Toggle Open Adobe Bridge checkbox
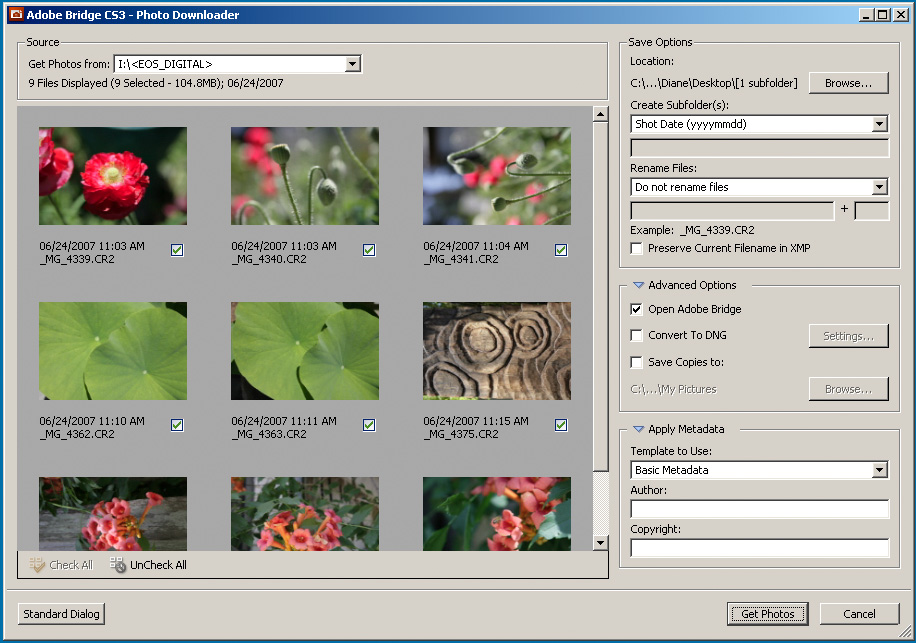The width and height of the screenshot is (916, 643). tap(637, 310)
